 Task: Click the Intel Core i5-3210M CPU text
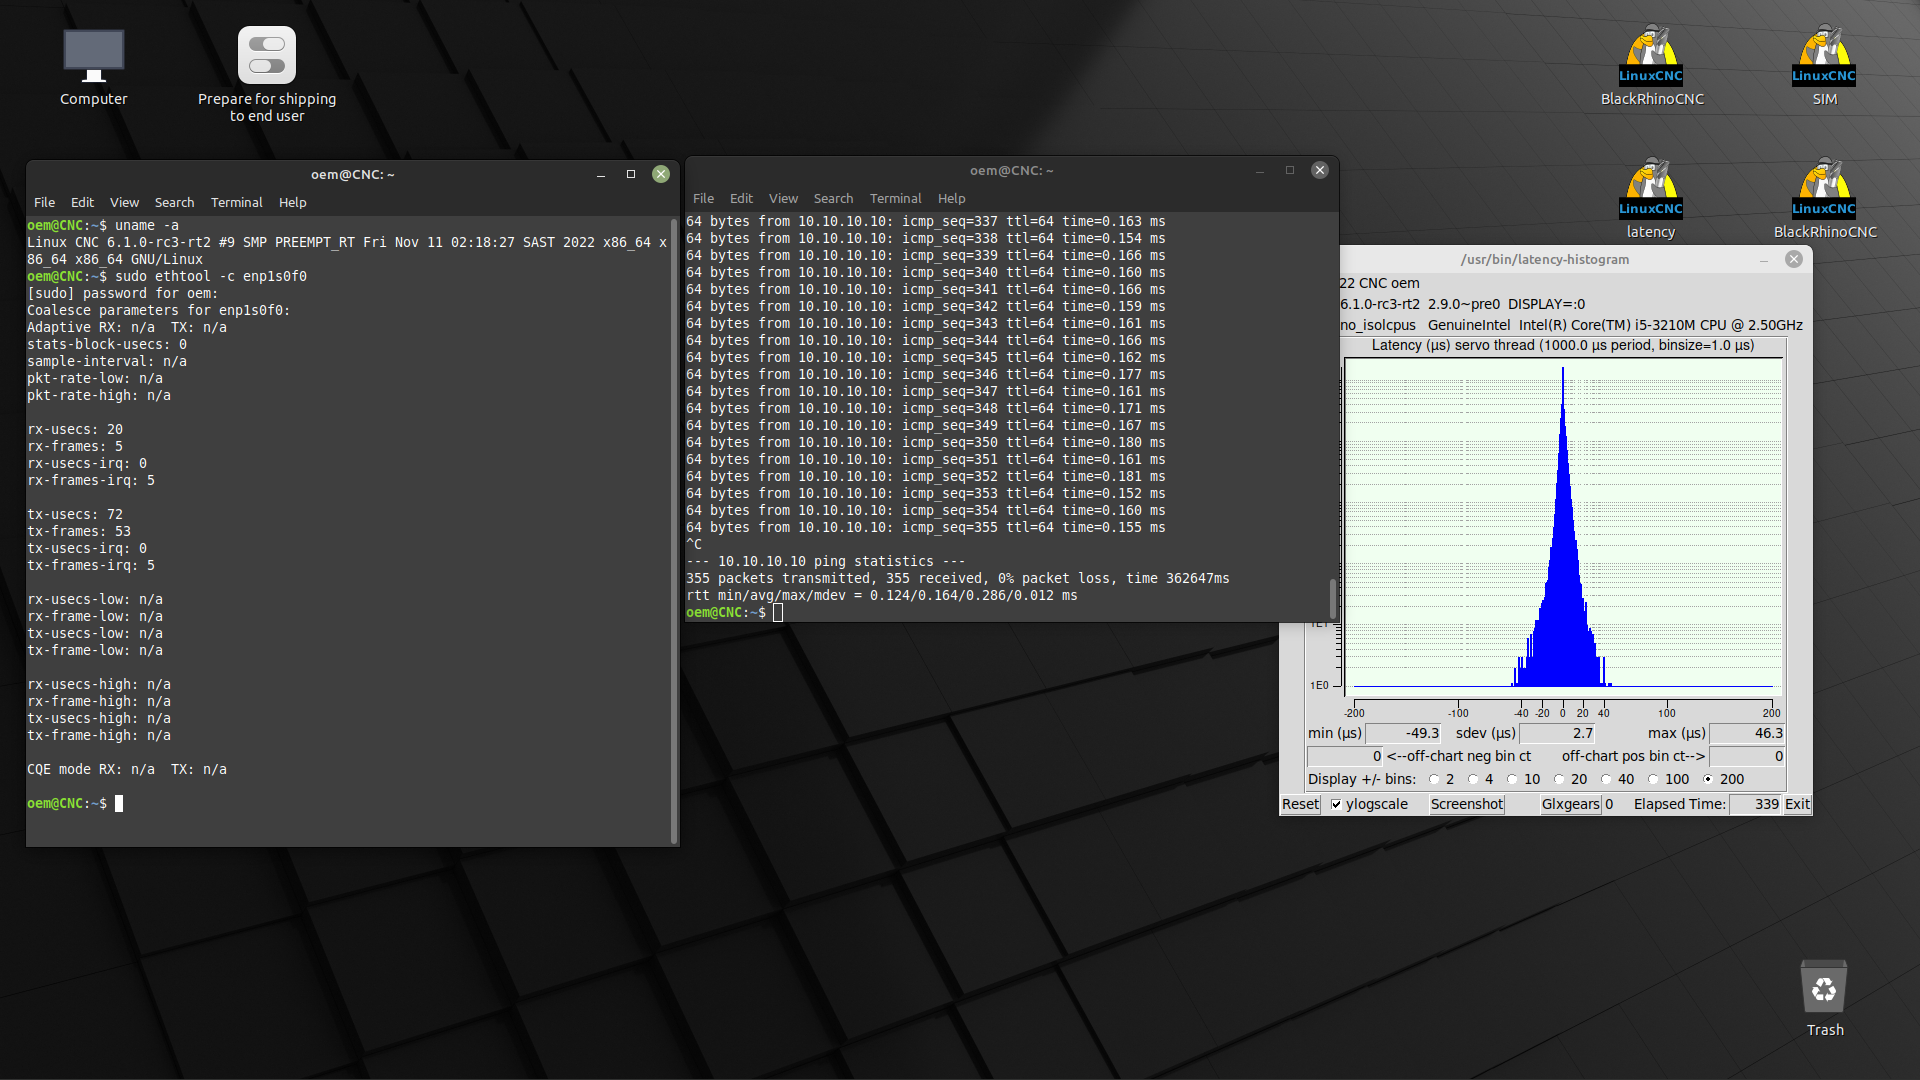(x=1660, y=325)
